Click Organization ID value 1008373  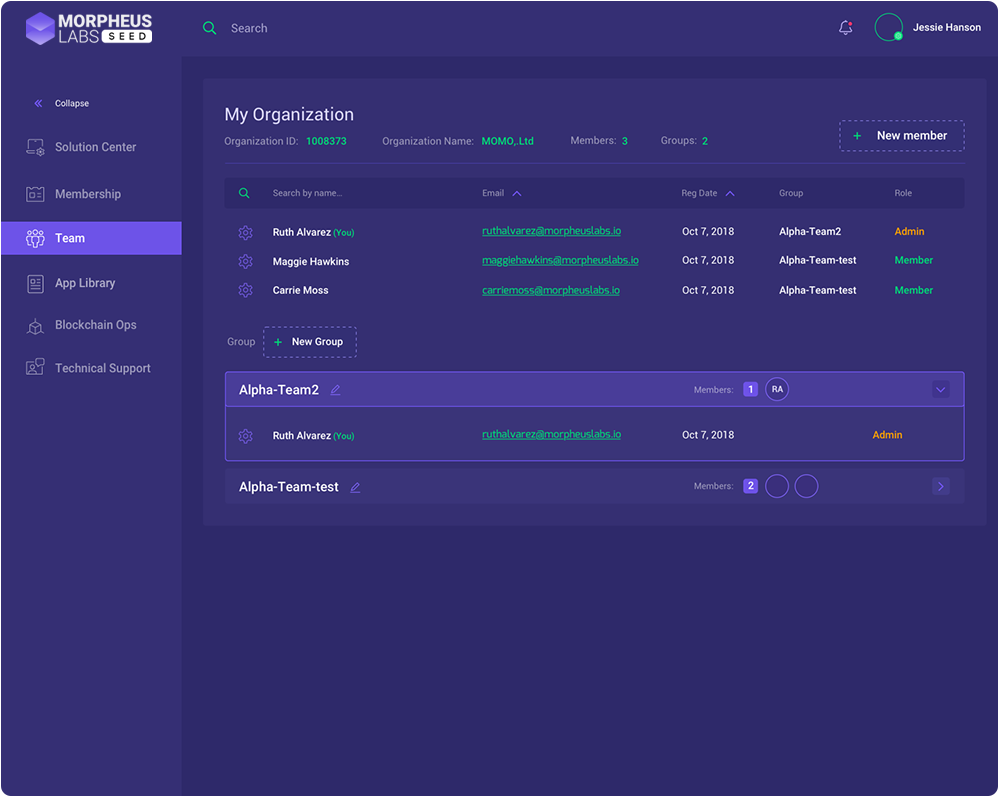(327, 141)
